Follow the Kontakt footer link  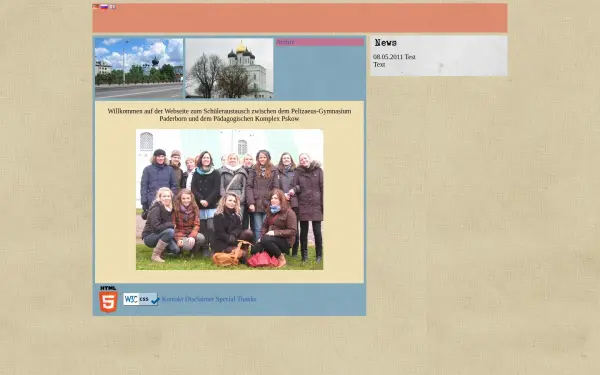click(173, 299)
